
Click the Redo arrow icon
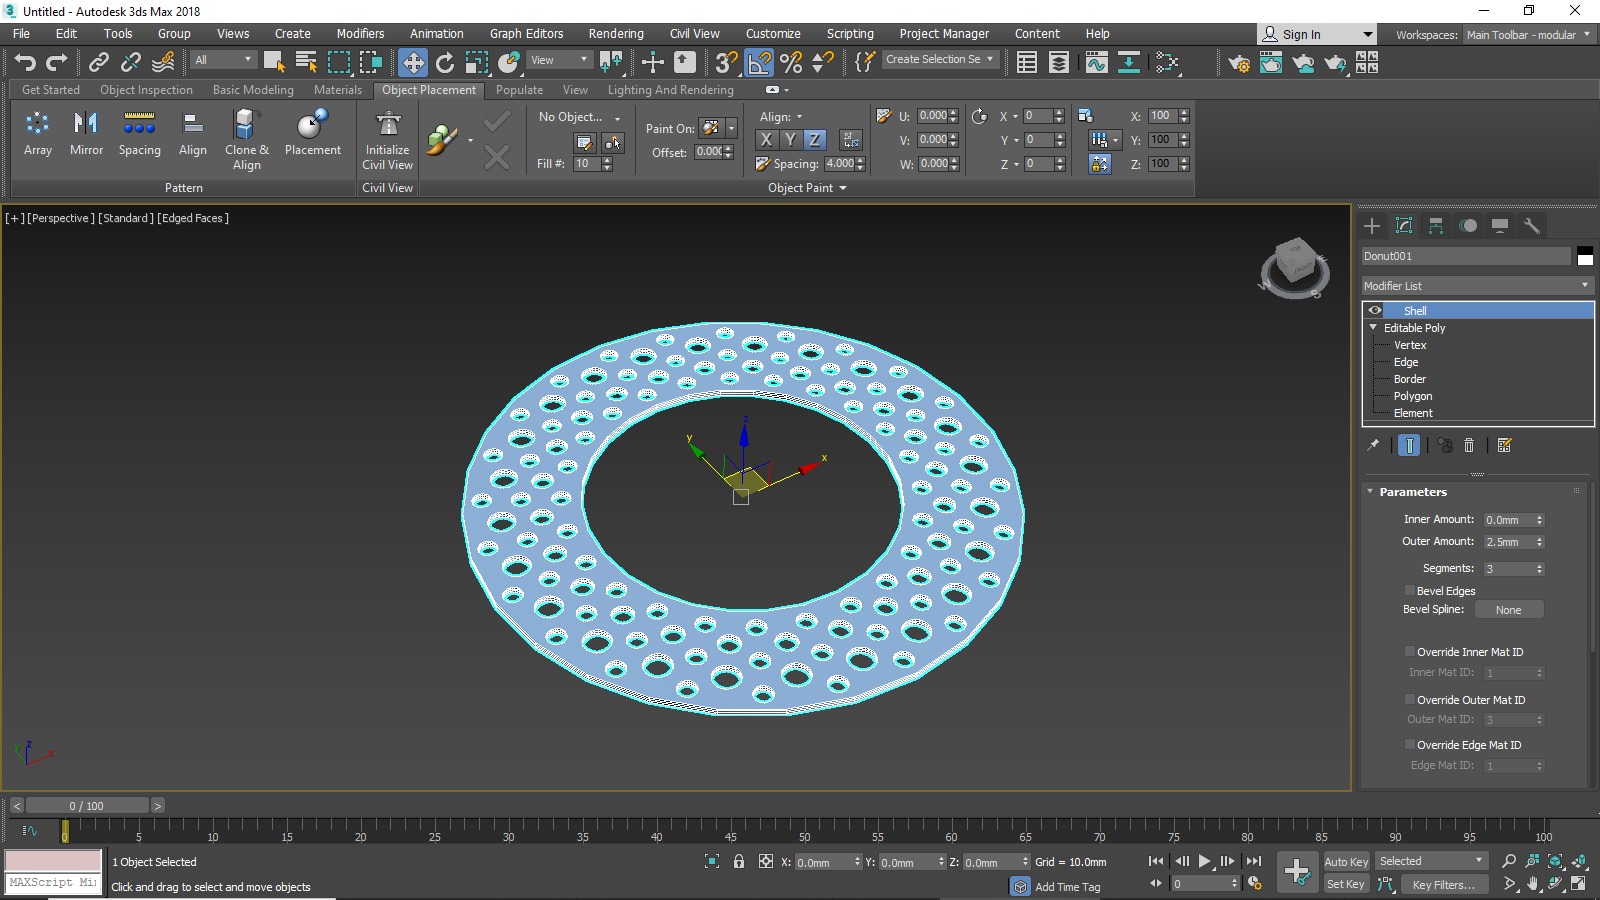57,62
